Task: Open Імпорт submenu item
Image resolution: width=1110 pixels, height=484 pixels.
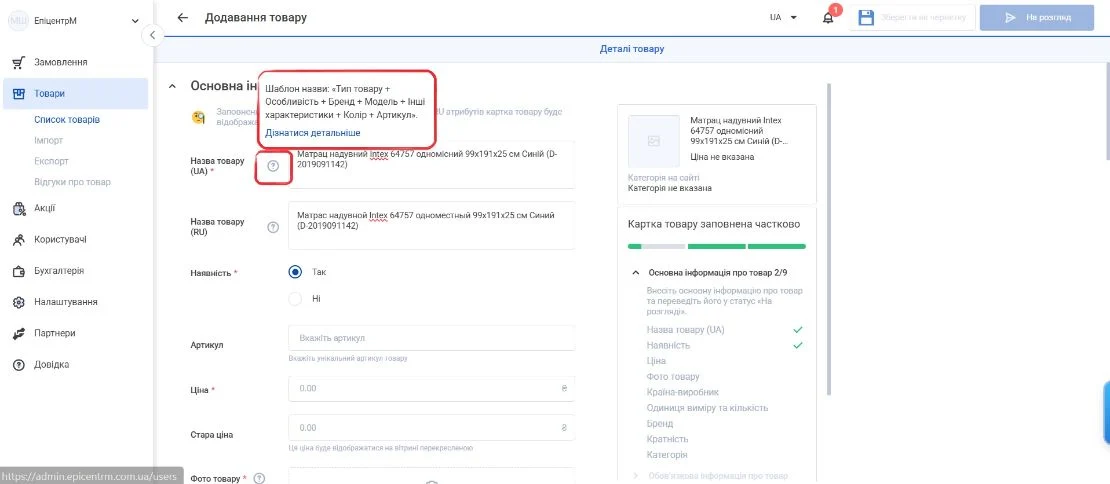Action: (x=49, y=140)
